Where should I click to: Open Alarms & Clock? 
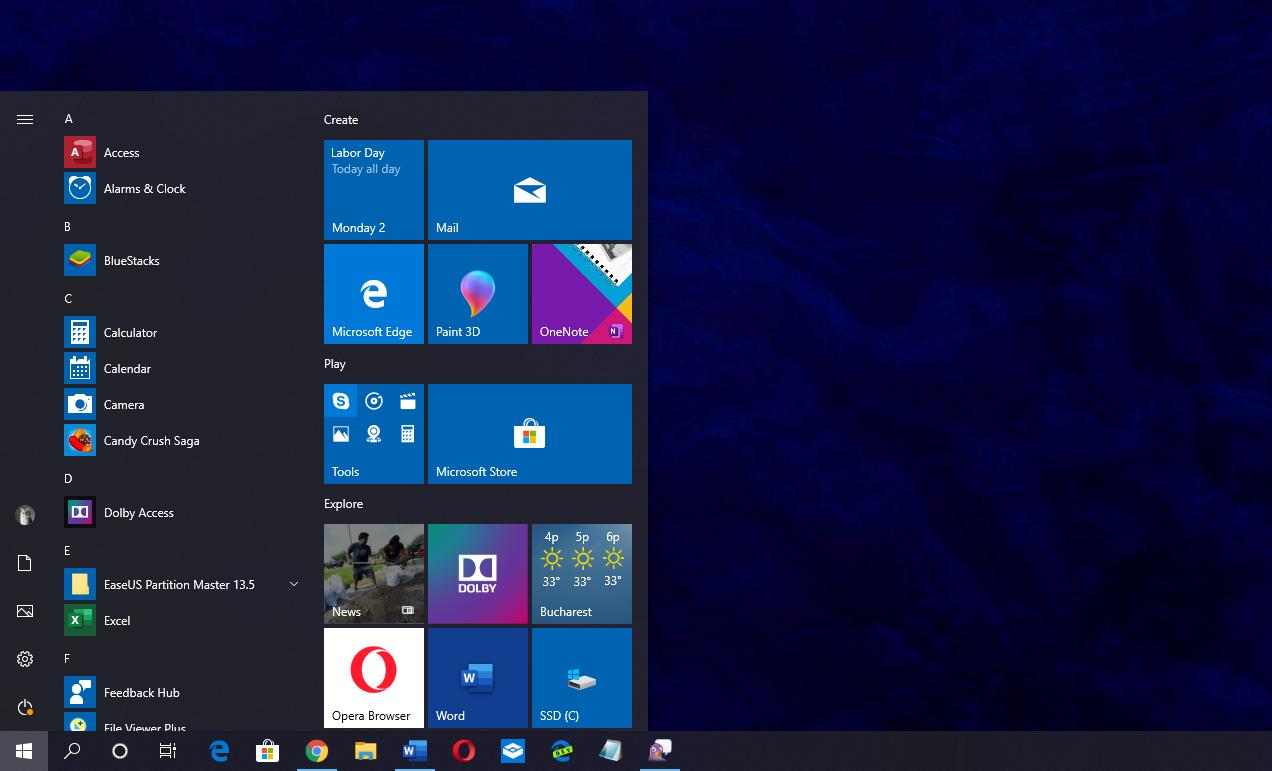(182, 188)
